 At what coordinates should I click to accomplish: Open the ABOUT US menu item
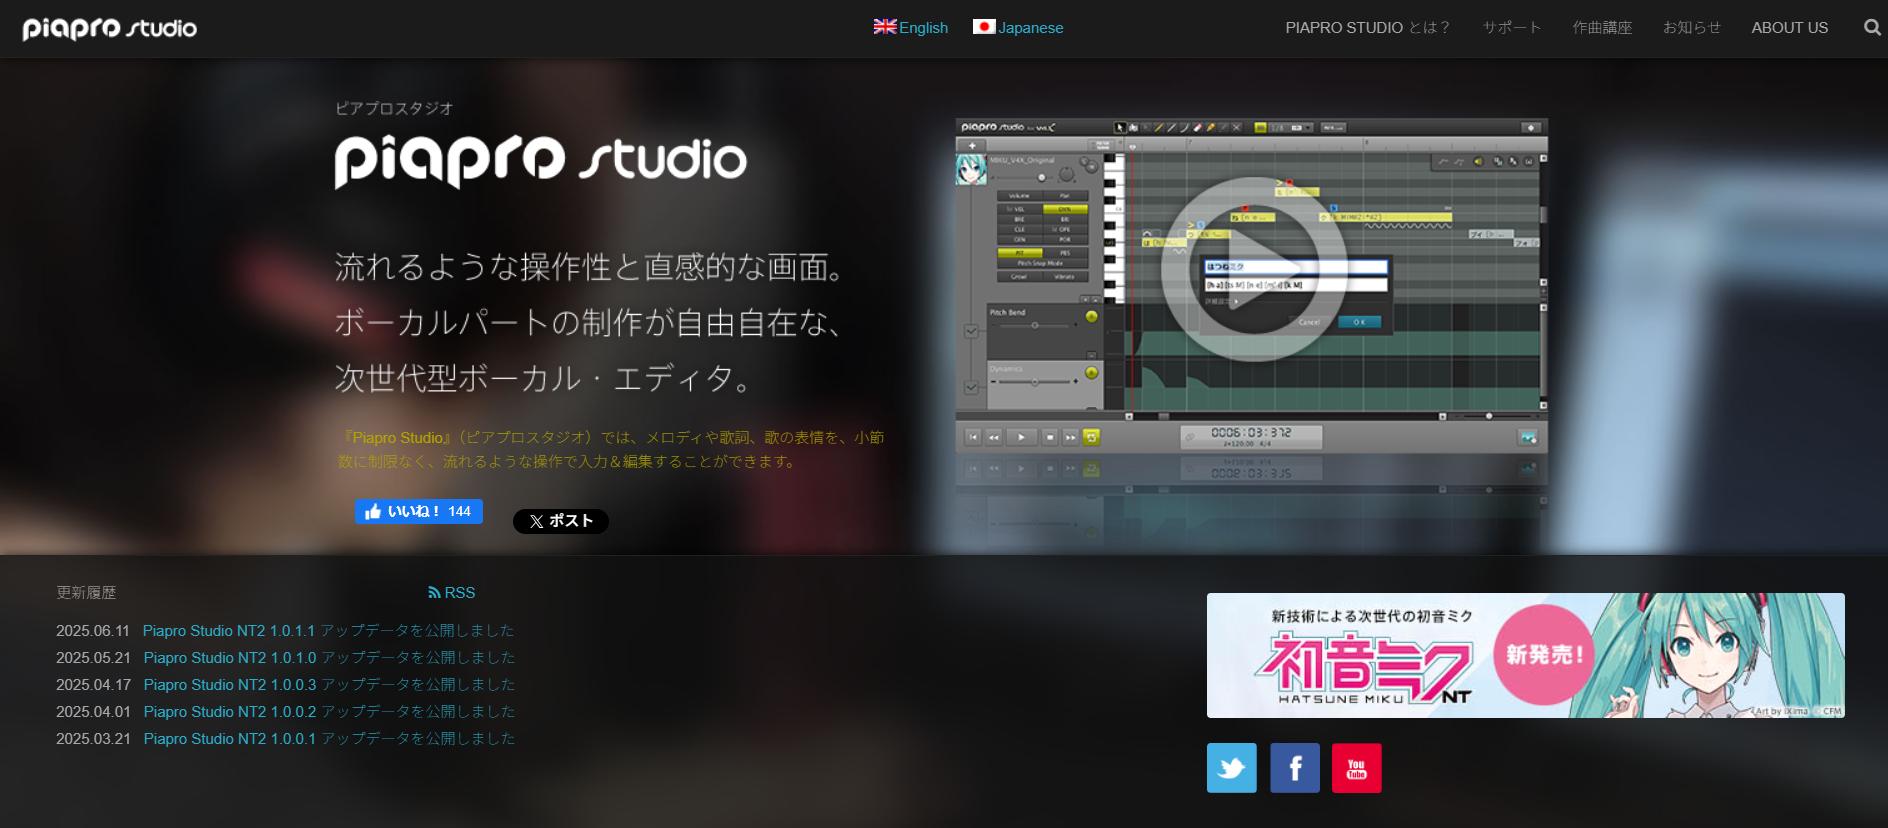(x=1790, y=28)
